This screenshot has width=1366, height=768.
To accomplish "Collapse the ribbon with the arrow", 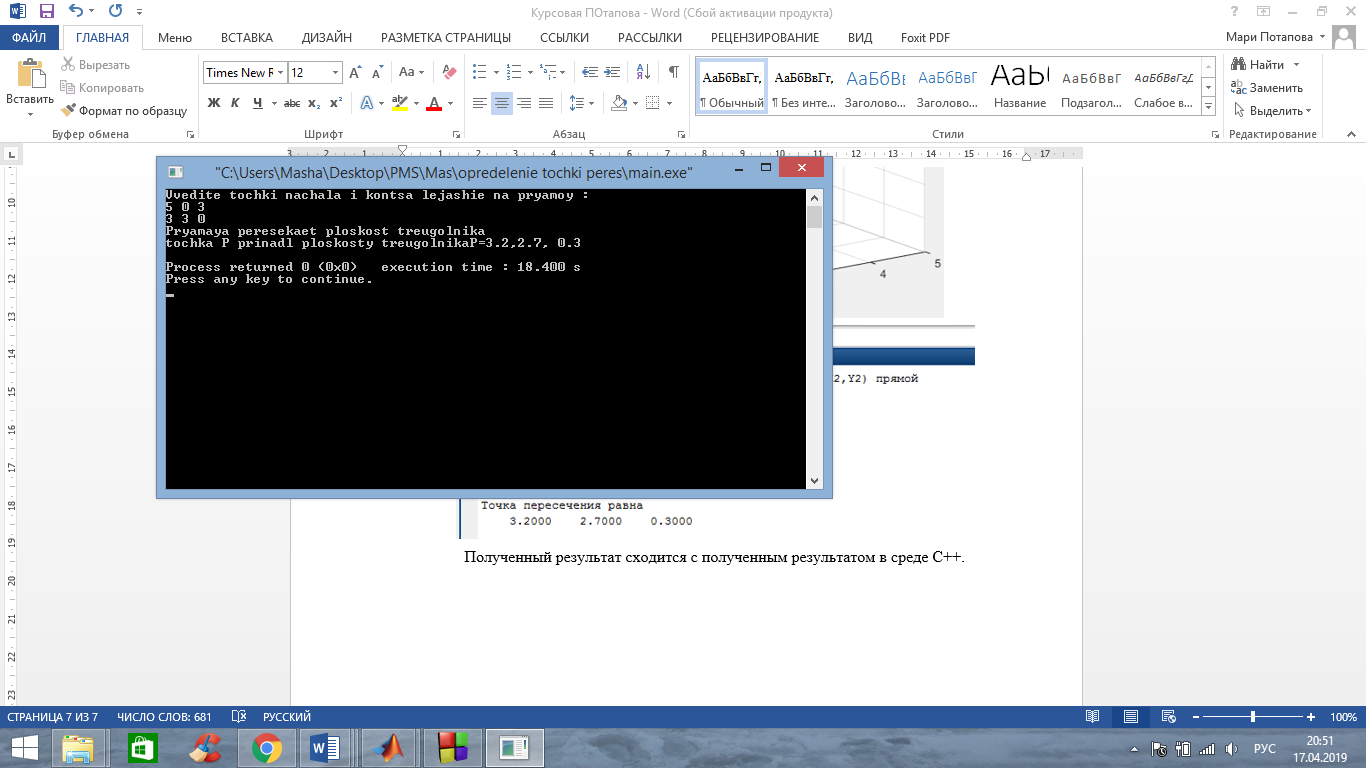I will tap(1352, 134).
